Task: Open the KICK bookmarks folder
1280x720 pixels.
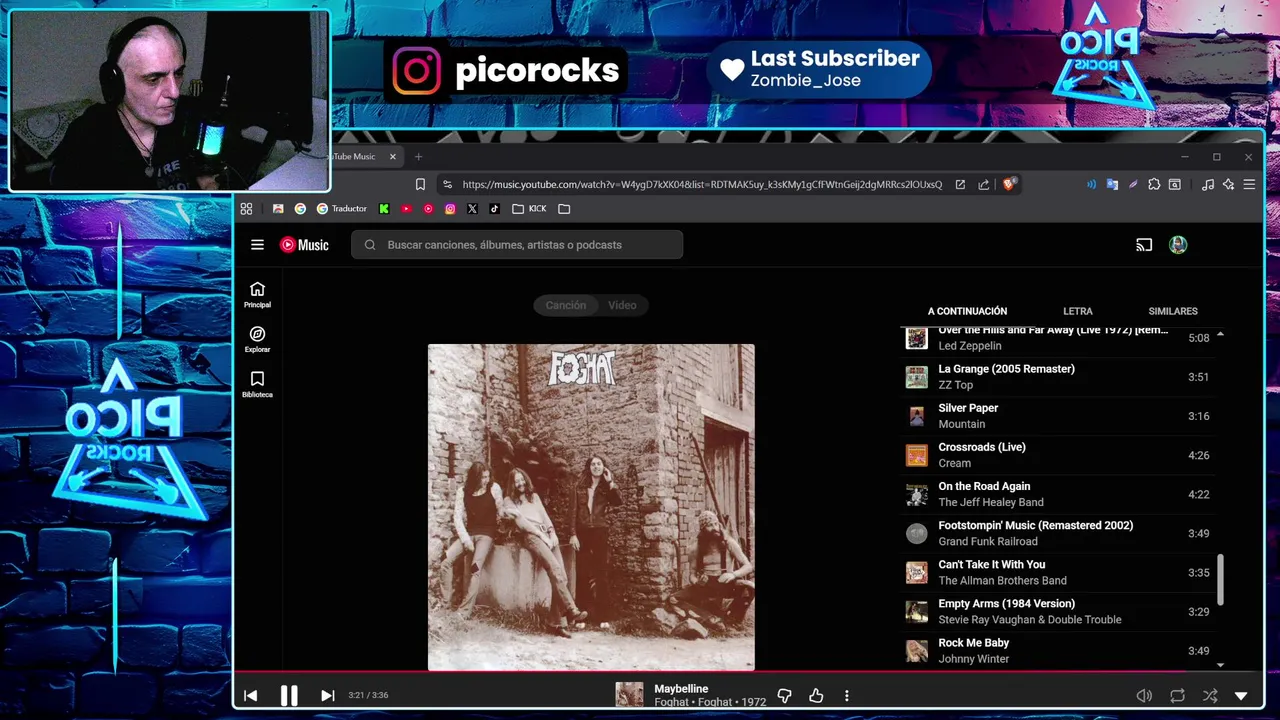Action: tap(529, 209)
